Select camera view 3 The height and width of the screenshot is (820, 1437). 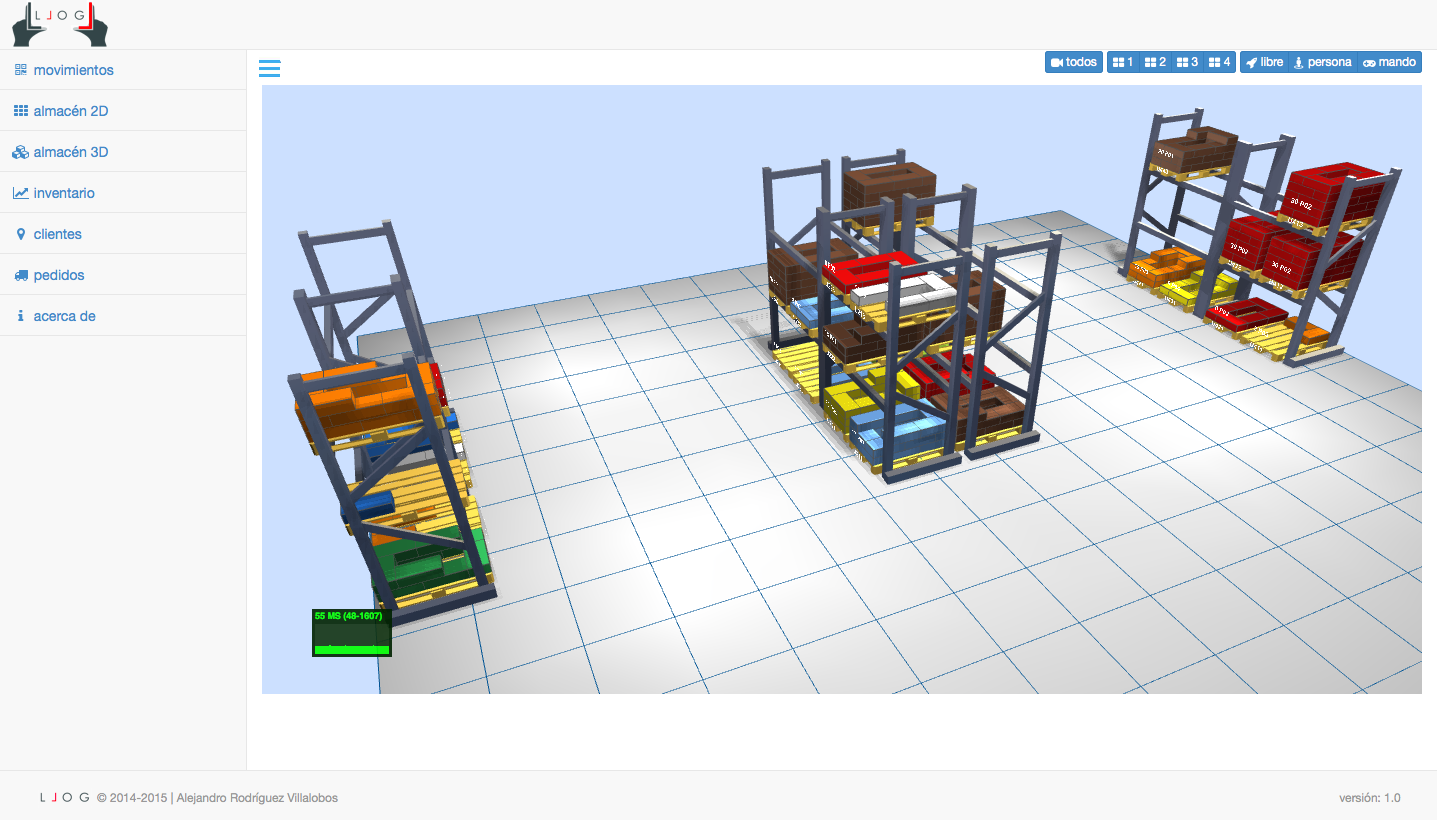(1187, 62)
